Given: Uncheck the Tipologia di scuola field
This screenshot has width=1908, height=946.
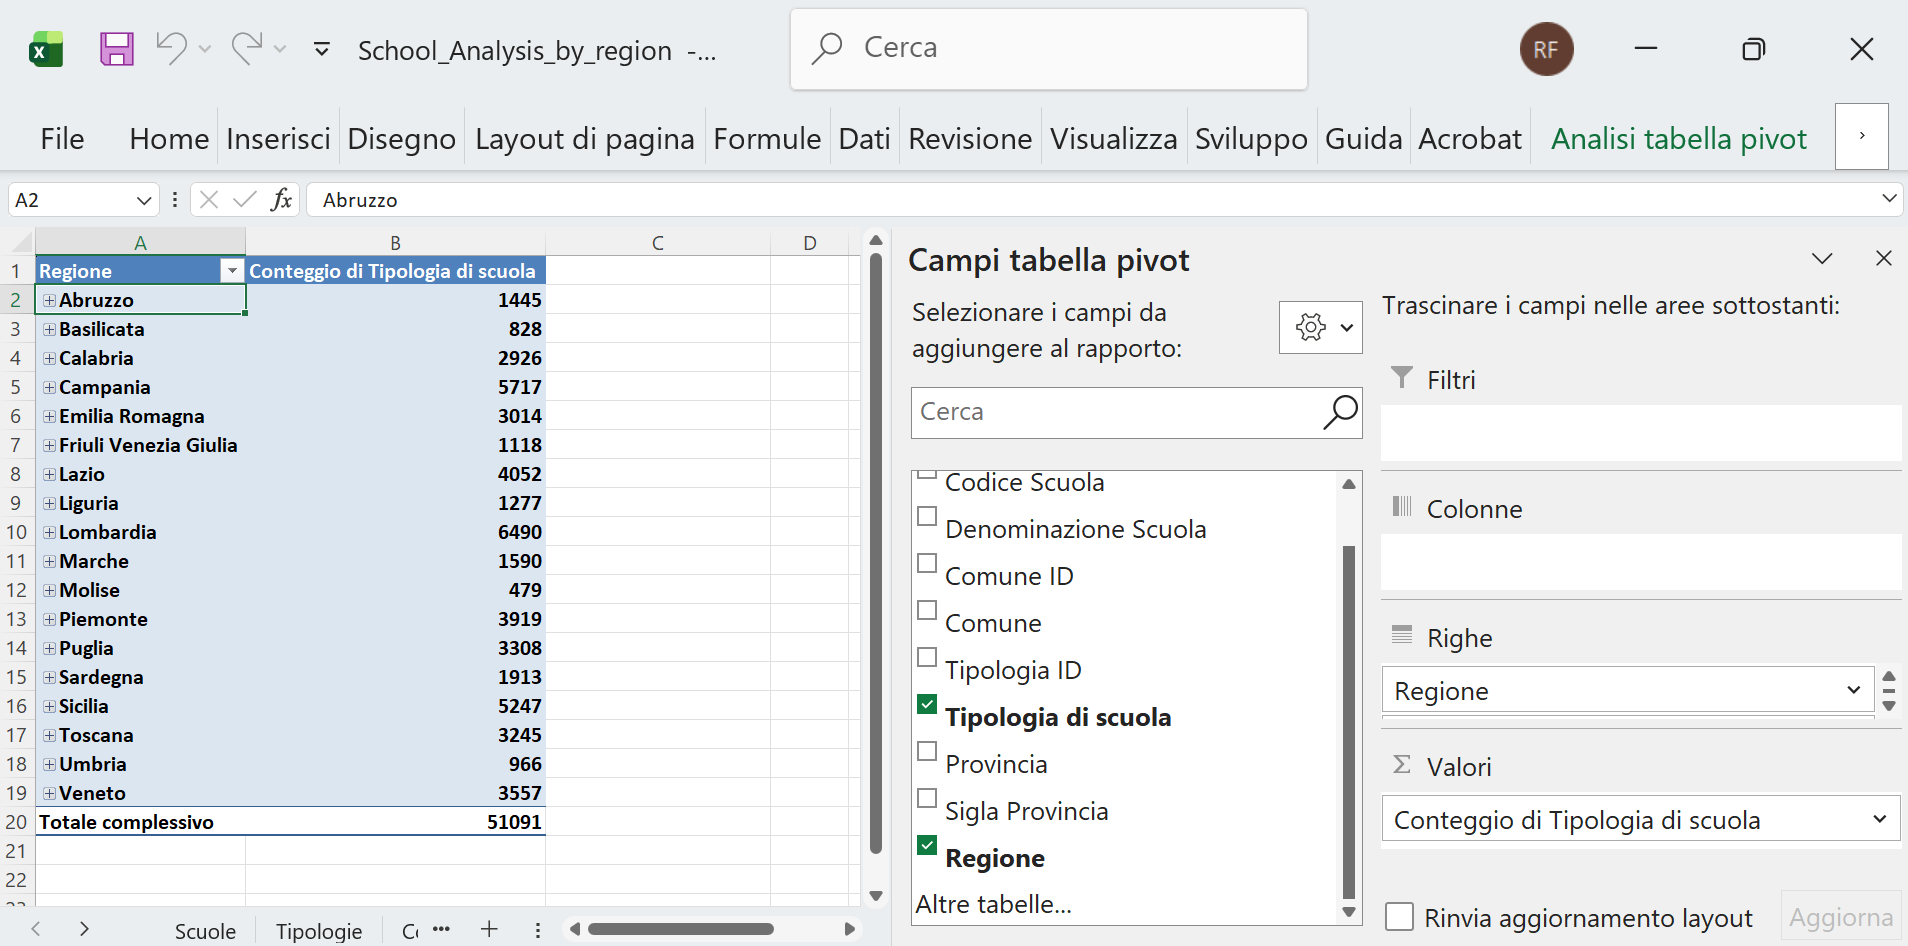Looking at the screenshot, I should (927, 704).
